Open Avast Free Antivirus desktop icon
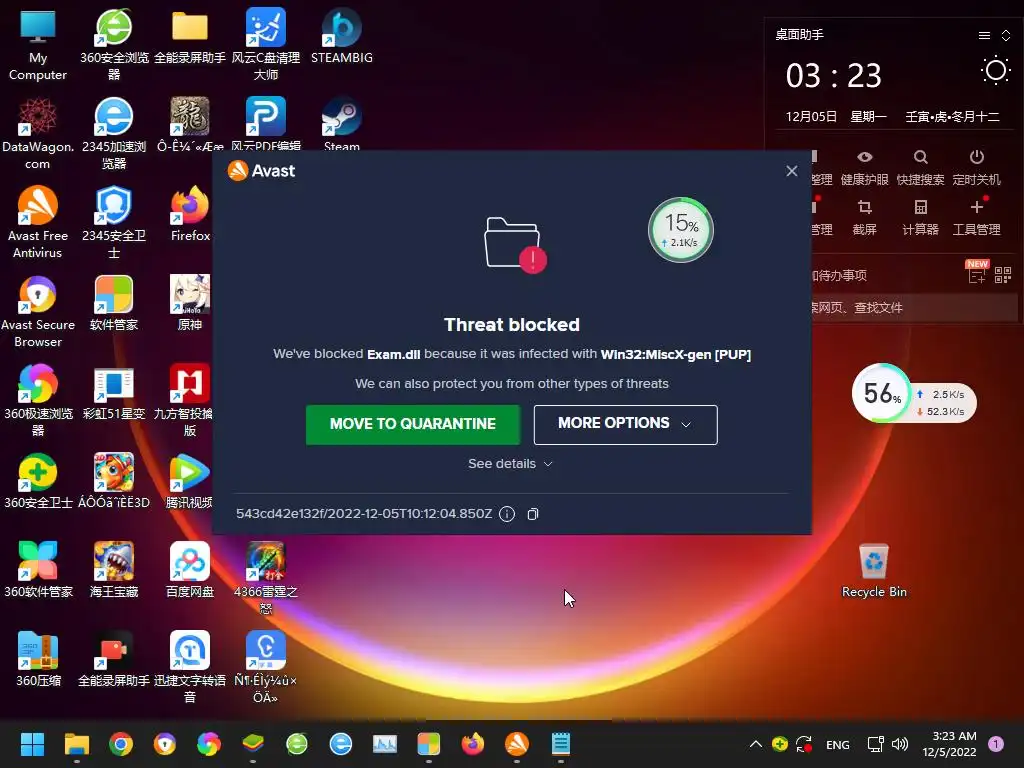Image resolution: width=1024 pixels, height=768 pixels. (38, 223)
